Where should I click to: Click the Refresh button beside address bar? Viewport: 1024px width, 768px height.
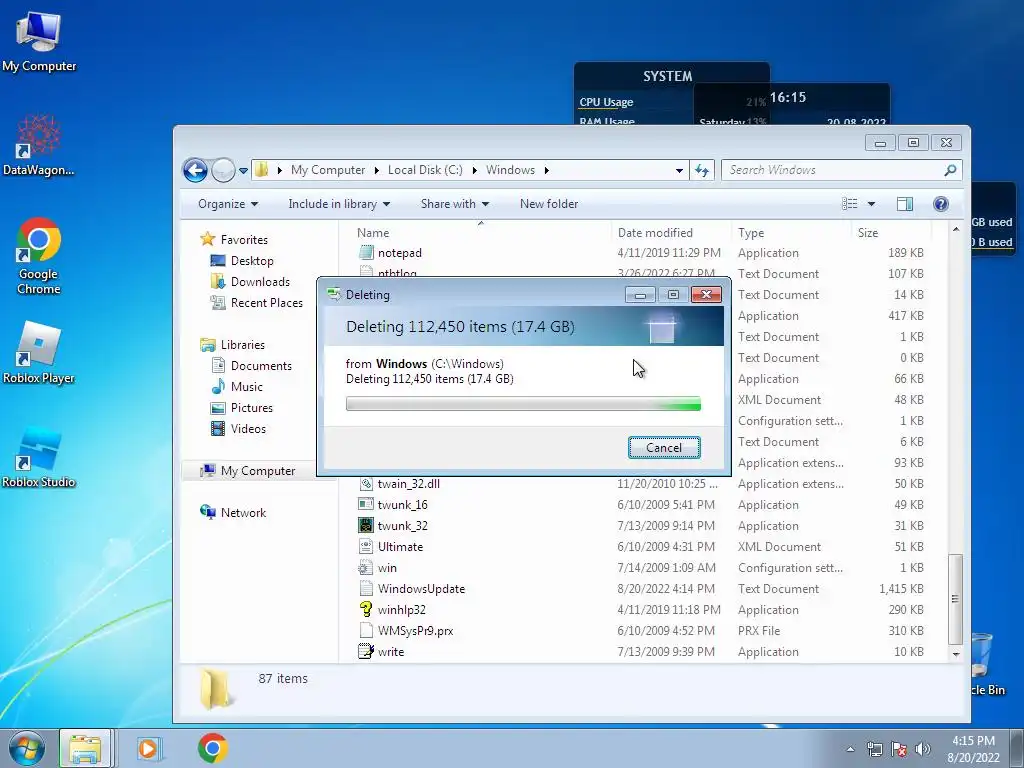click(702, 170)
